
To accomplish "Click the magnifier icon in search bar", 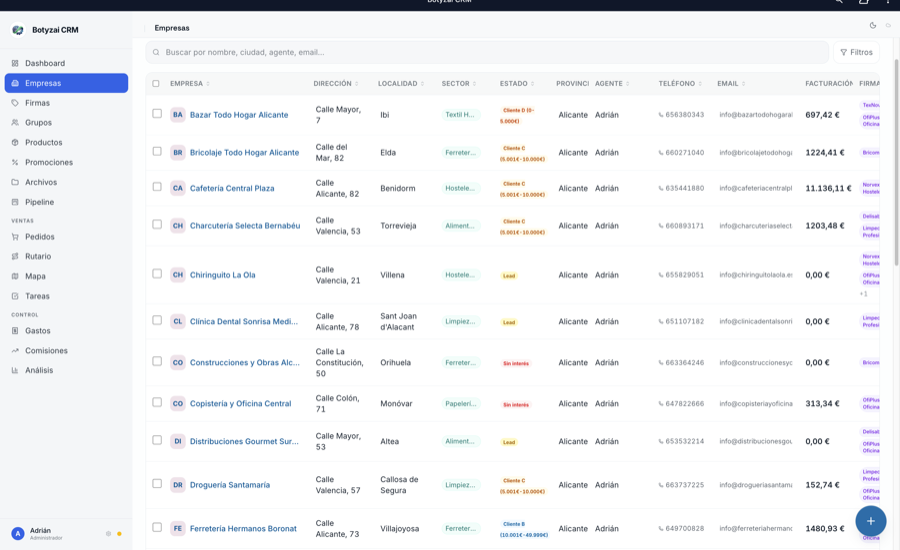I will [x=156, y=52].
